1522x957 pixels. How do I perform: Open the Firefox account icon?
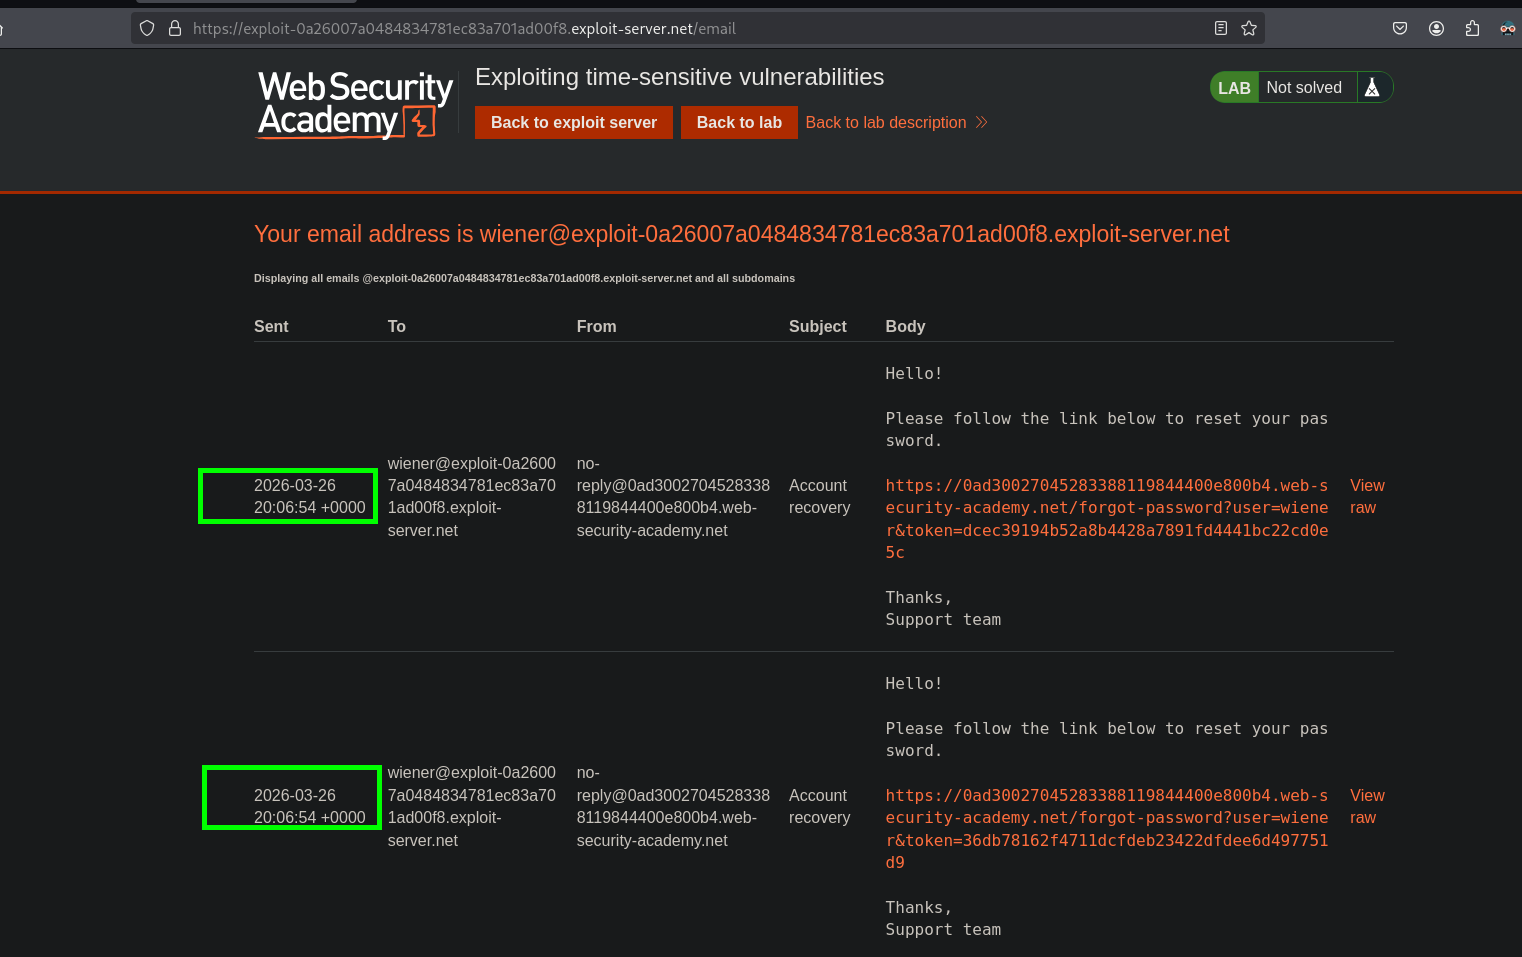pyautogui.click(x=1436, y=28)
